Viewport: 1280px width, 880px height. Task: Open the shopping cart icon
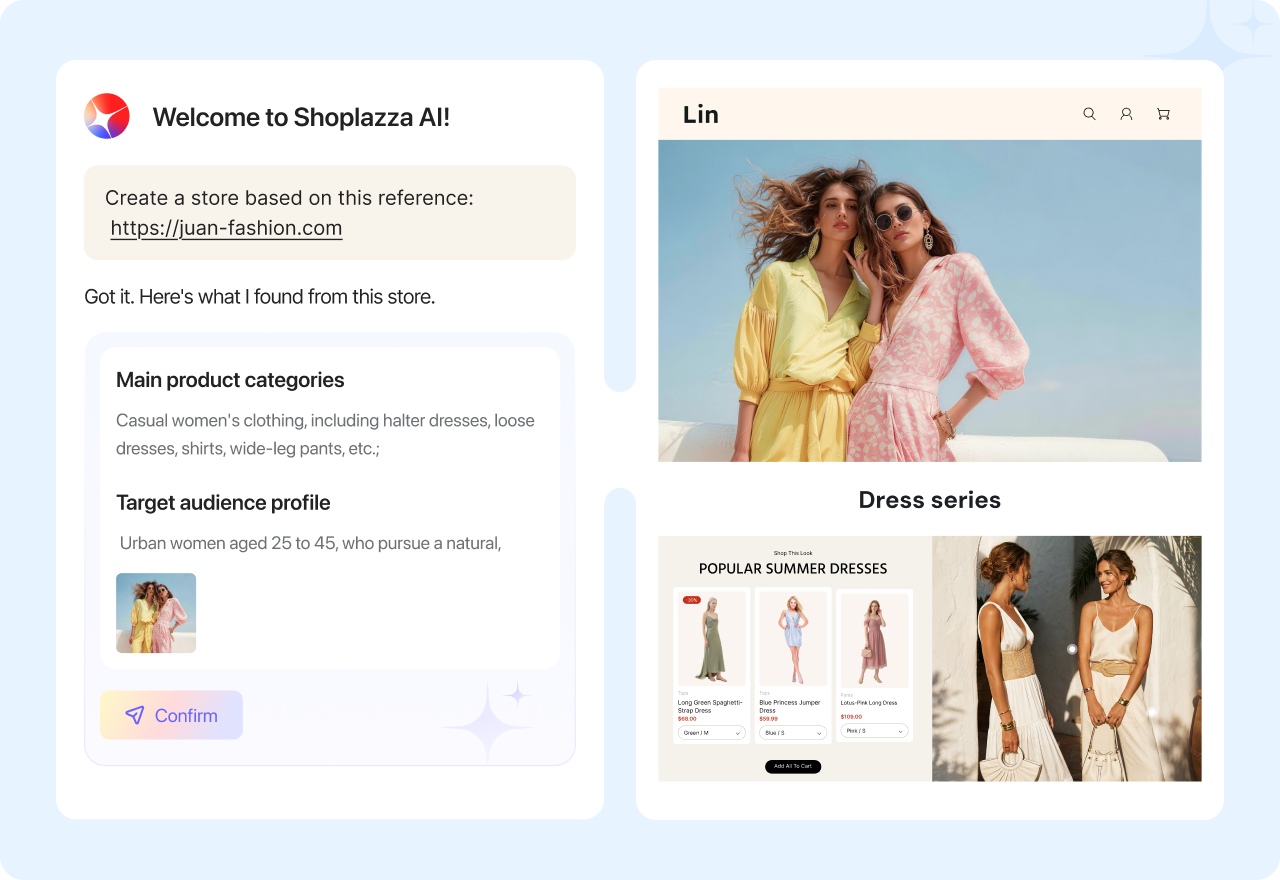pos(1163,114)
